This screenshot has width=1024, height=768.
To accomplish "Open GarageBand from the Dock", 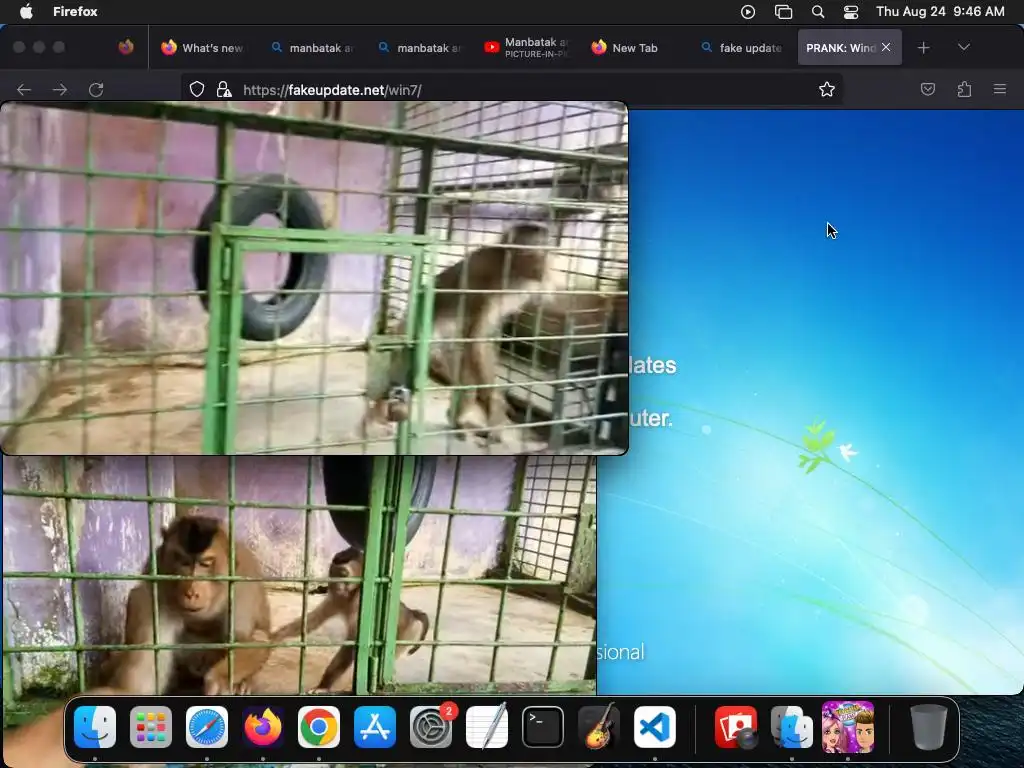I will pyautogui.click(x=599, y=727).
